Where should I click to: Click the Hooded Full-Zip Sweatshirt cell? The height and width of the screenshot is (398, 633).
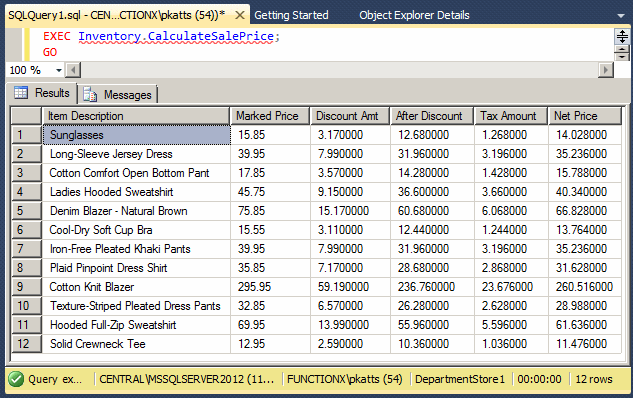pos(136,325)
